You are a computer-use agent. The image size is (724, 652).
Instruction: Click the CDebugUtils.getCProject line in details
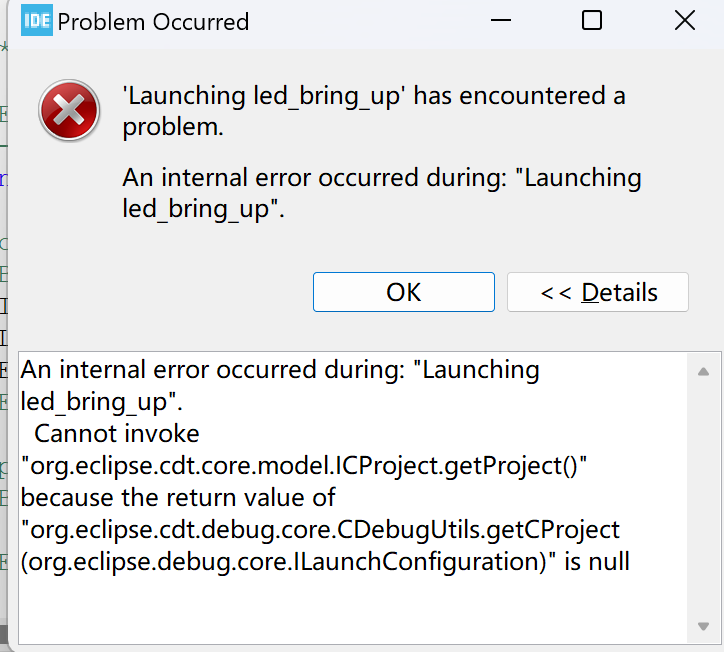(x=321, y=529)
